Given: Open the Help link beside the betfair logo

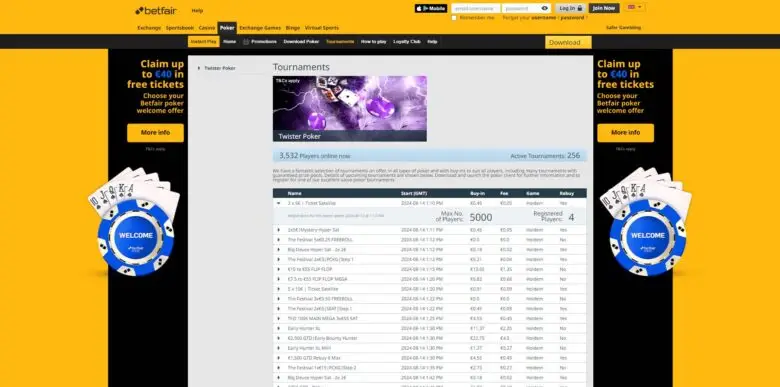Looking at the screenshot, I should point(197,10).
